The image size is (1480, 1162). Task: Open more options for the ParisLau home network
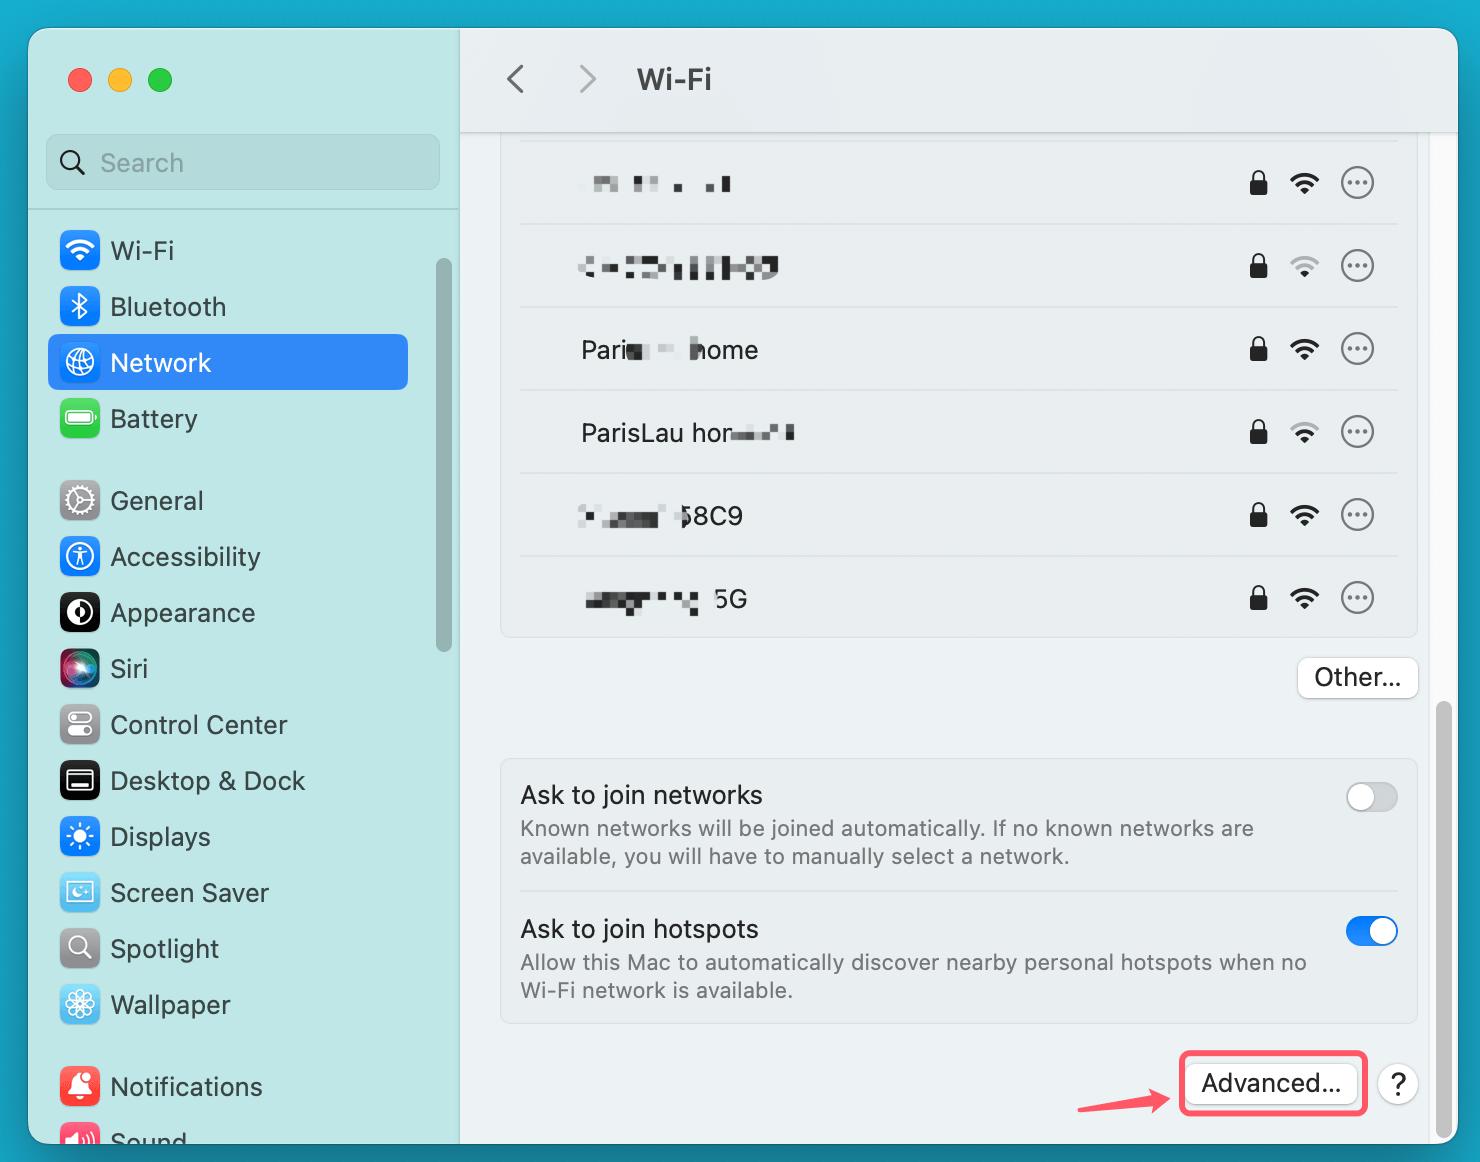tap(1357, 432)
